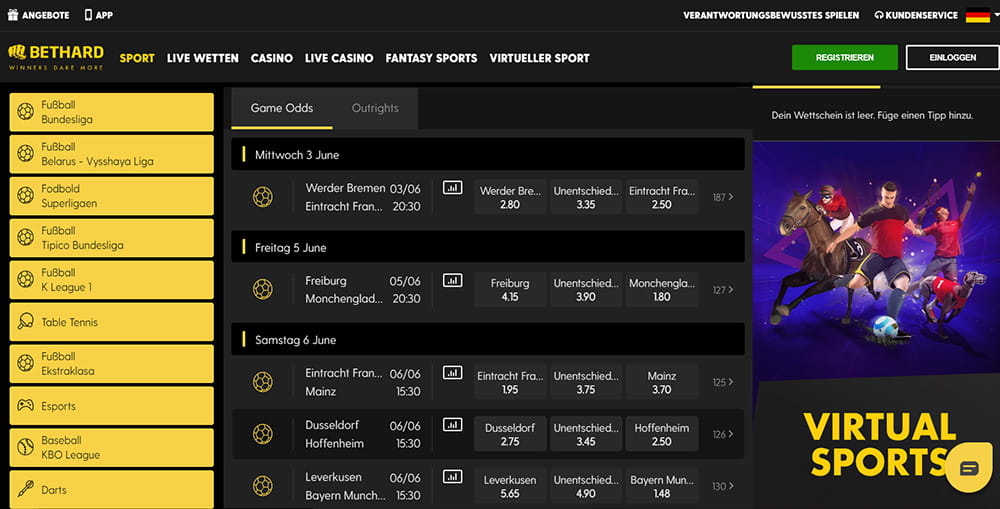Screen dimensions: 1000x509
Task: Click baseball icon beside KBO League
Action: tap(26, 447)
